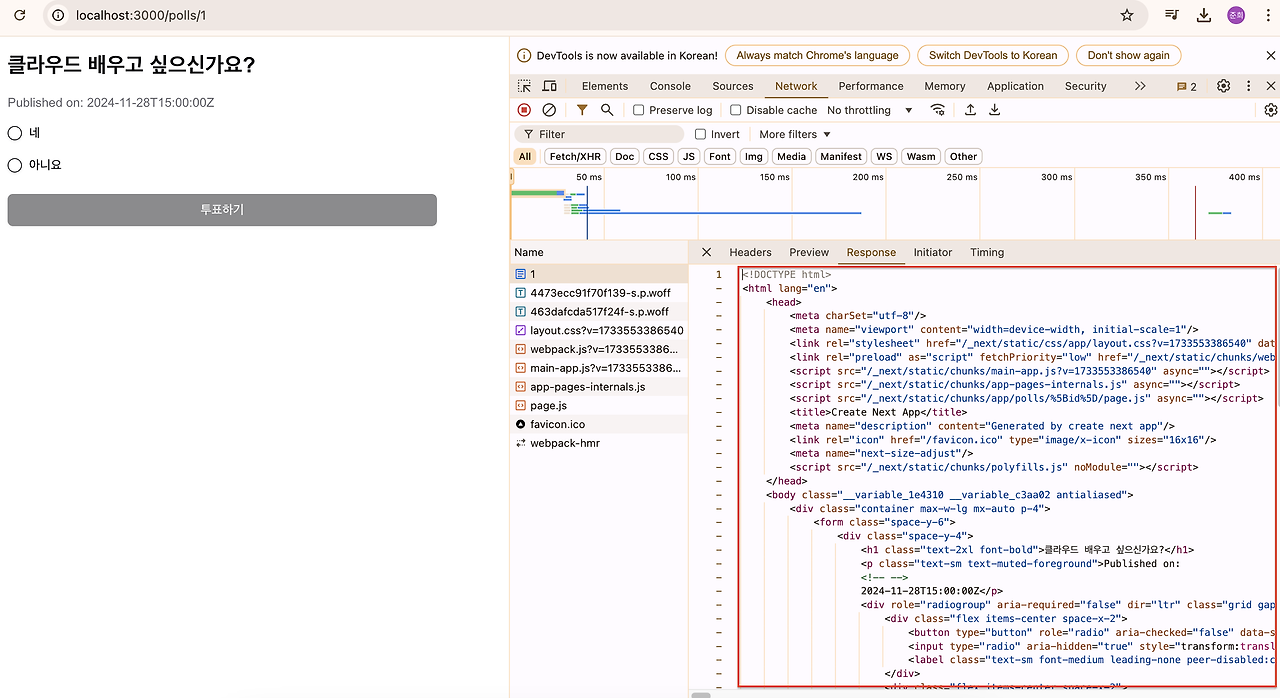1280x698 pixels.
Task: Filter requests by Manifest type
Action: (x=841, y=156)
